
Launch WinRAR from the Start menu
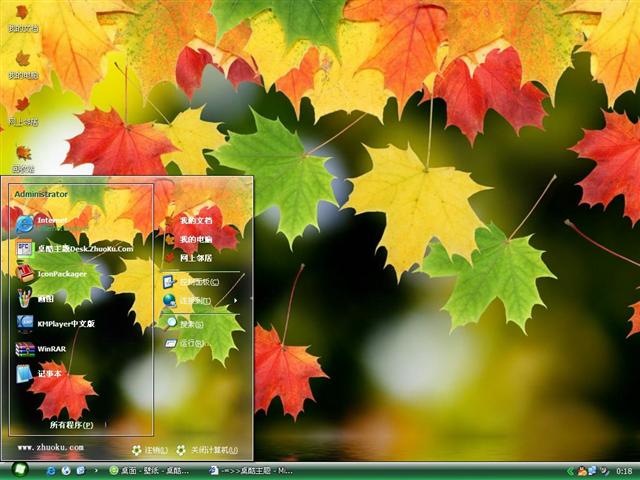(x=41, y=349)
